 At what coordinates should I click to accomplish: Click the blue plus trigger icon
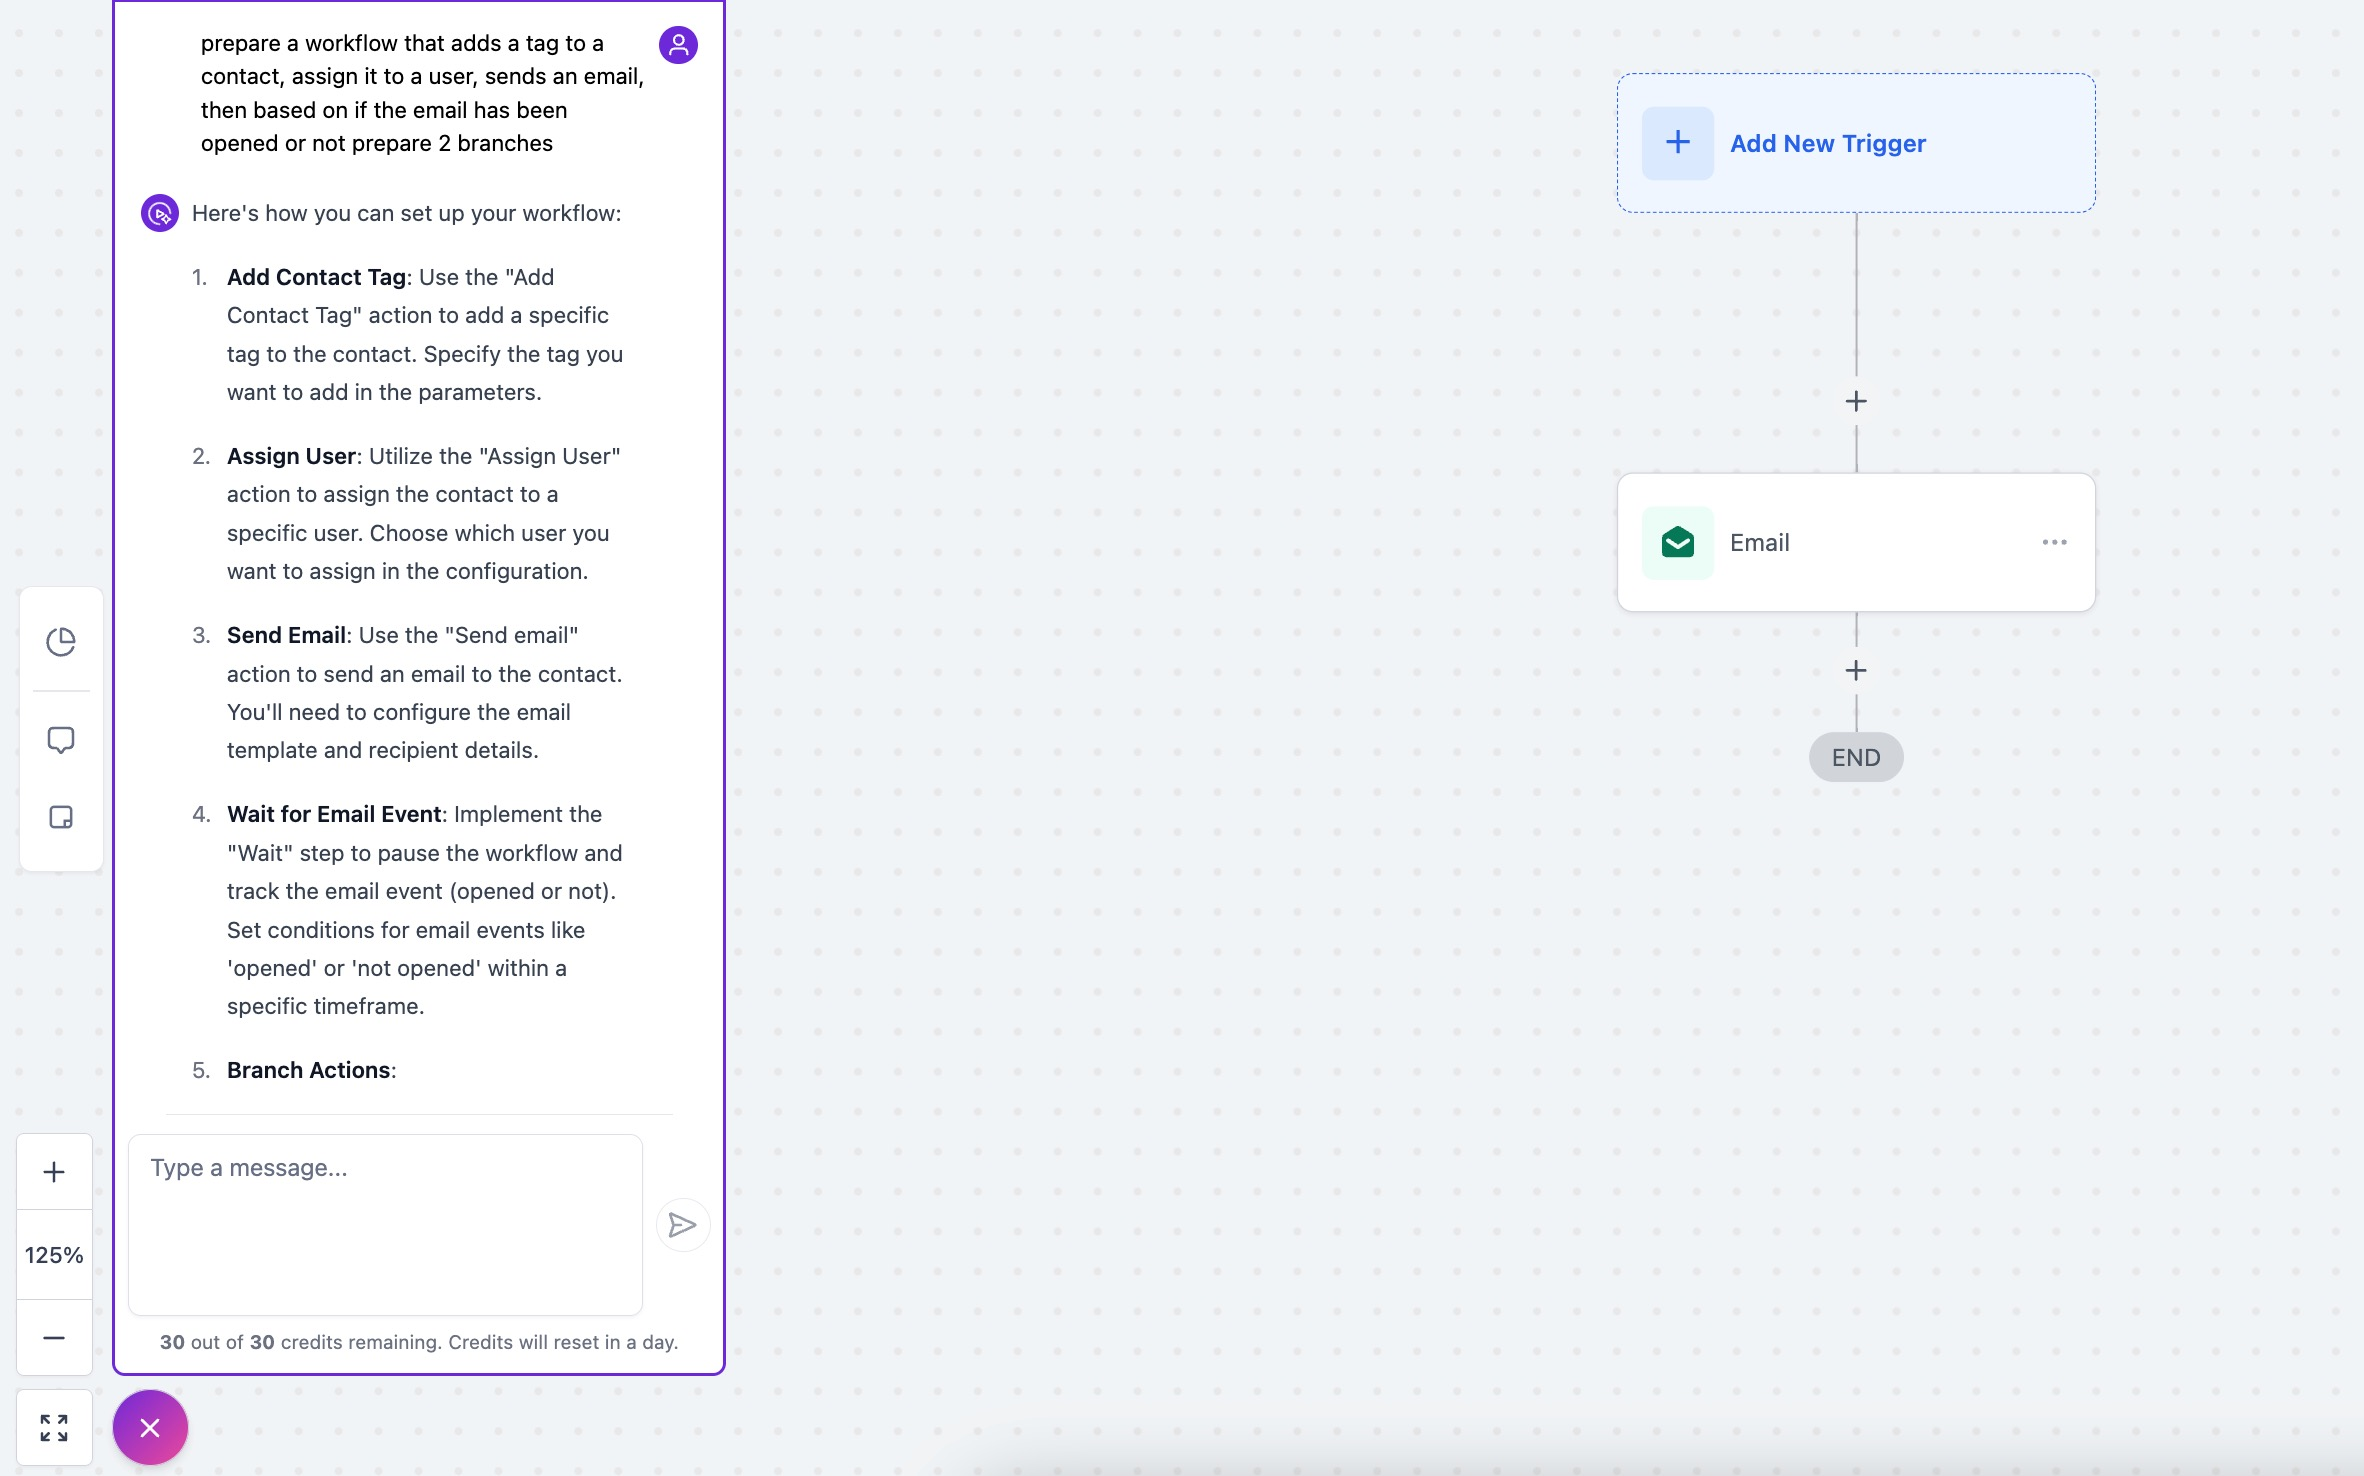click(x=1677, y=143)
